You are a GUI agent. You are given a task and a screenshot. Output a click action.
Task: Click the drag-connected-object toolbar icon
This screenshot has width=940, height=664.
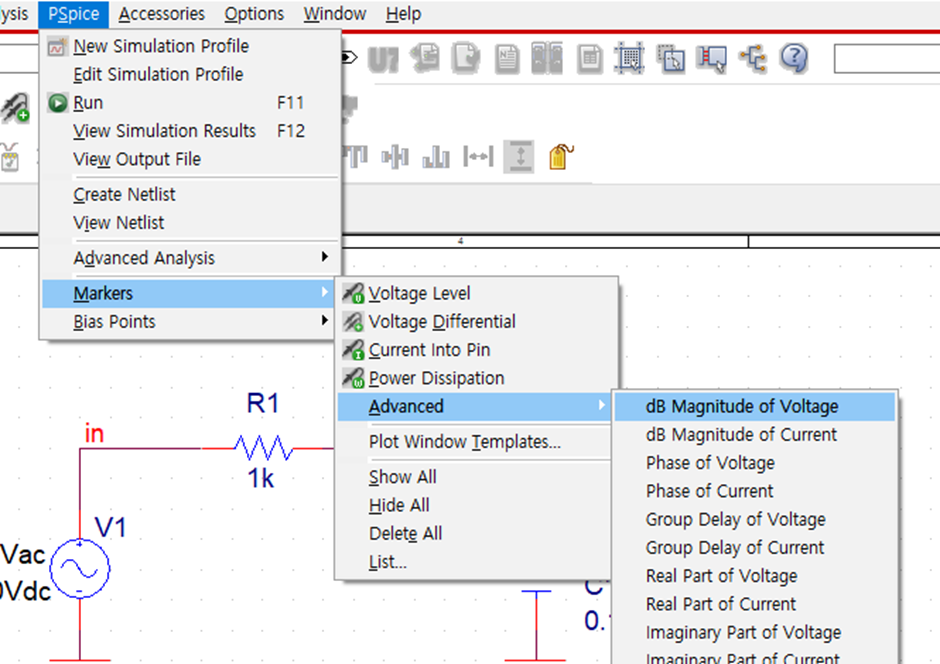coord(712,59)
